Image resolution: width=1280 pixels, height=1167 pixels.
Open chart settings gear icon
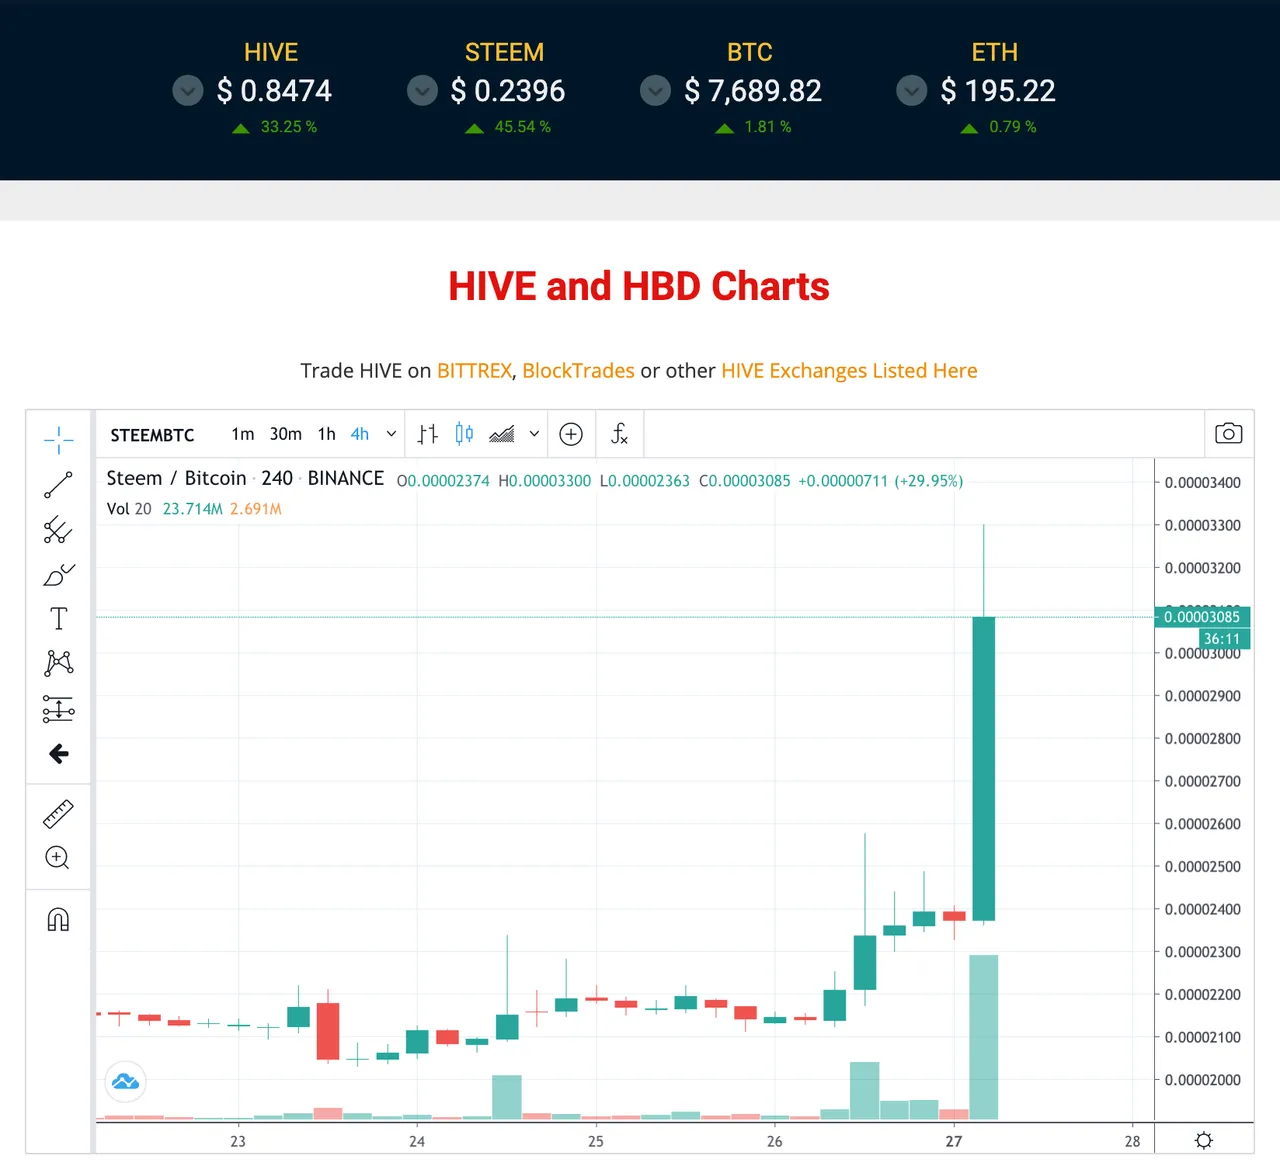(1204, 1141)
